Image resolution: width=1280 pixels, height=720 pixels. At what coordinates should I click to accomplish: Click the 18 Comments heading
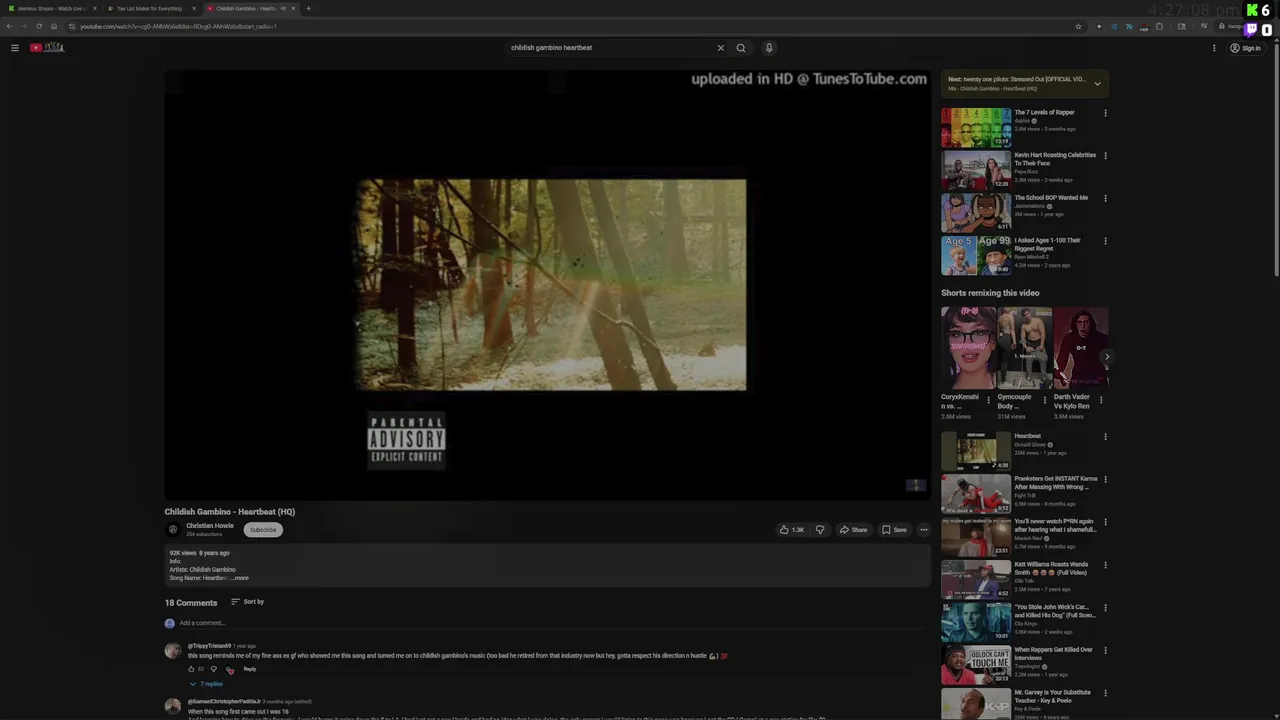coord(191,603)
